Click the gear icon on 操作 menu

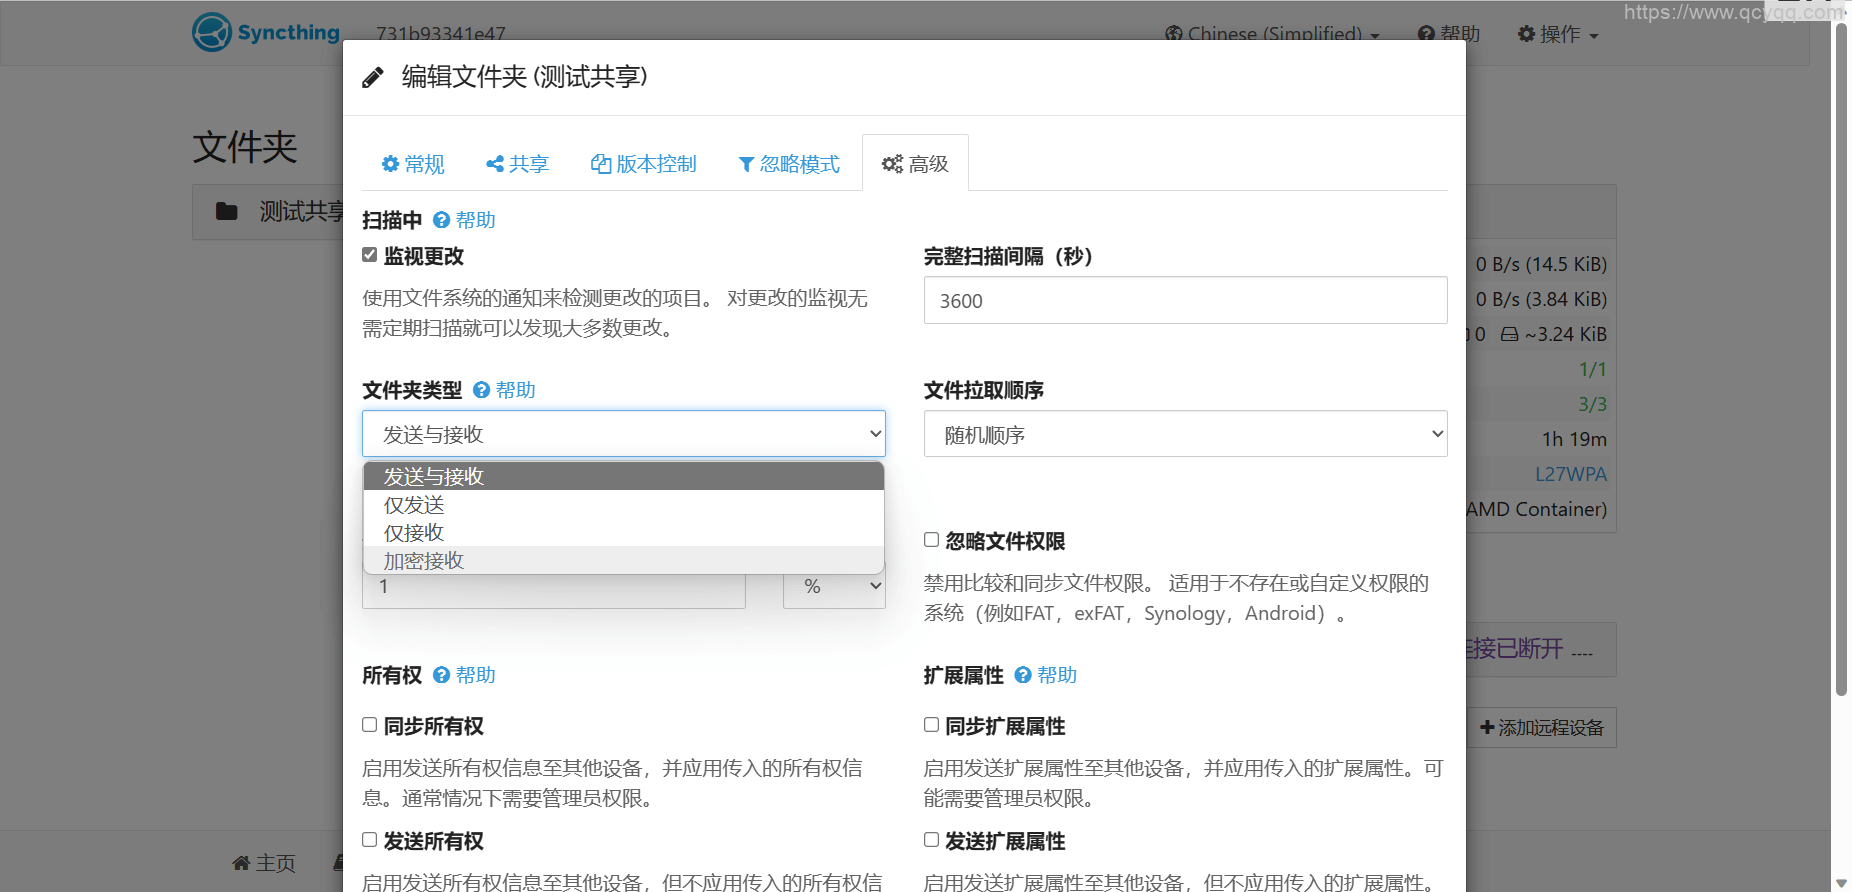coord(1526,34)
